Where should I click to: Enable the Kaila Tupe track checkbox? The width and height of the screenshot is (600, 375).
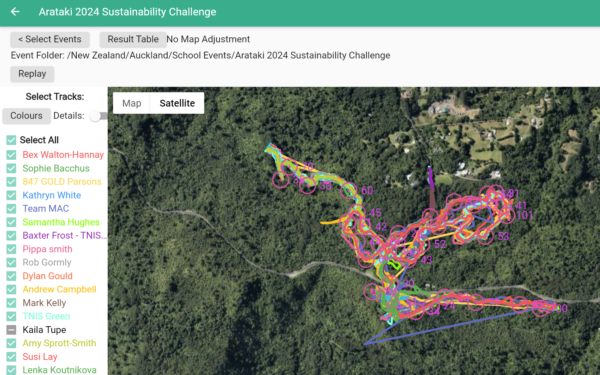click(x=11, y=330)
